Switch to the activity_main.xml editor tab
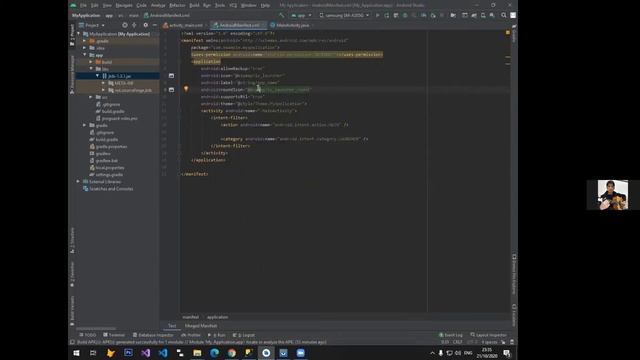Screen dimensions: 640x360 tap(183, 25)
